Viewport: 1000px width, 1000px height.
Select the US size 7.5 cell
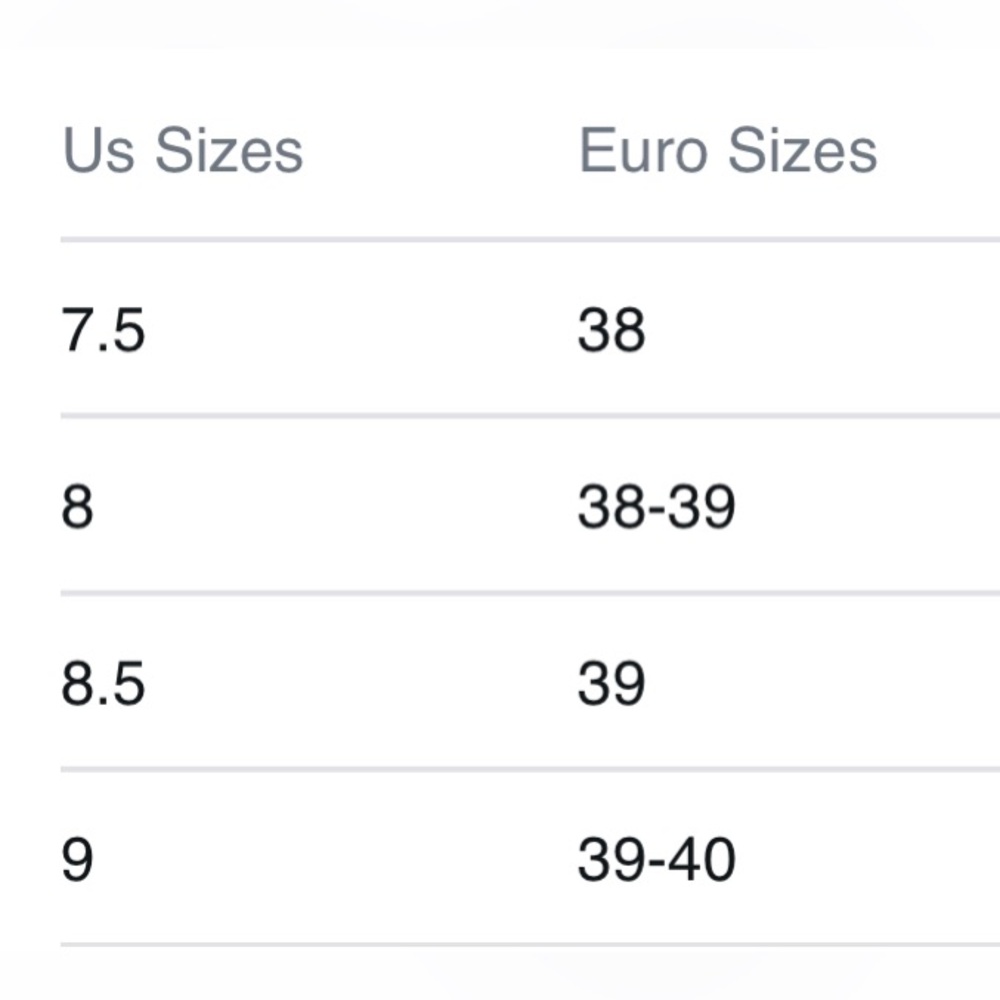tap(103, 330)
